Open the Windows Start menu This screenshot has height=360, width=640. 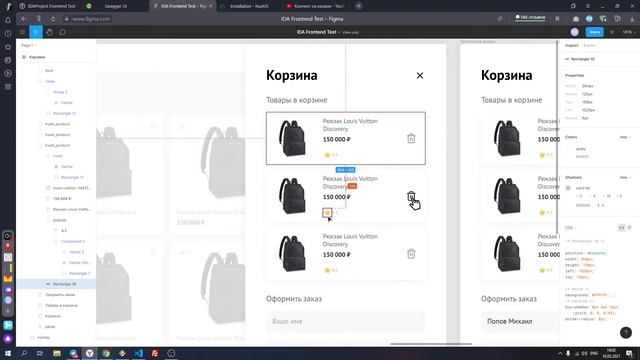pos(8,353)
